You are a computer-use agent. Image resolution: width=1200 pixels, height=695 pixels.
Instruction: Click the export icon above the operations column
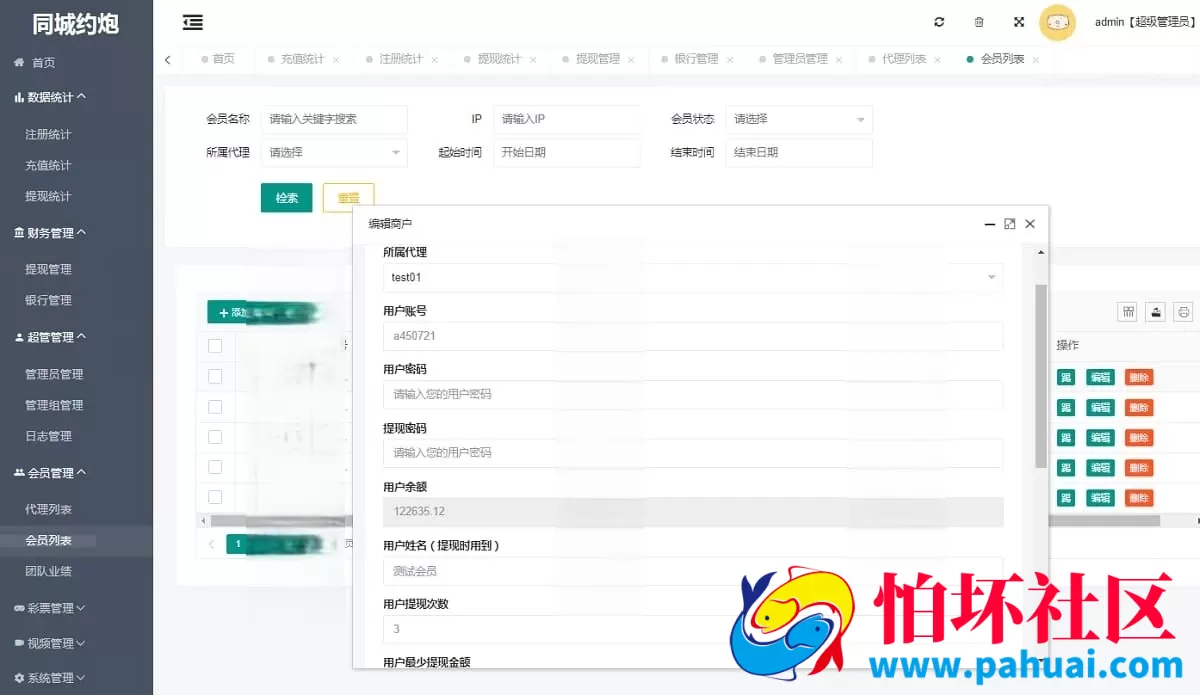tap(1155, 311)
